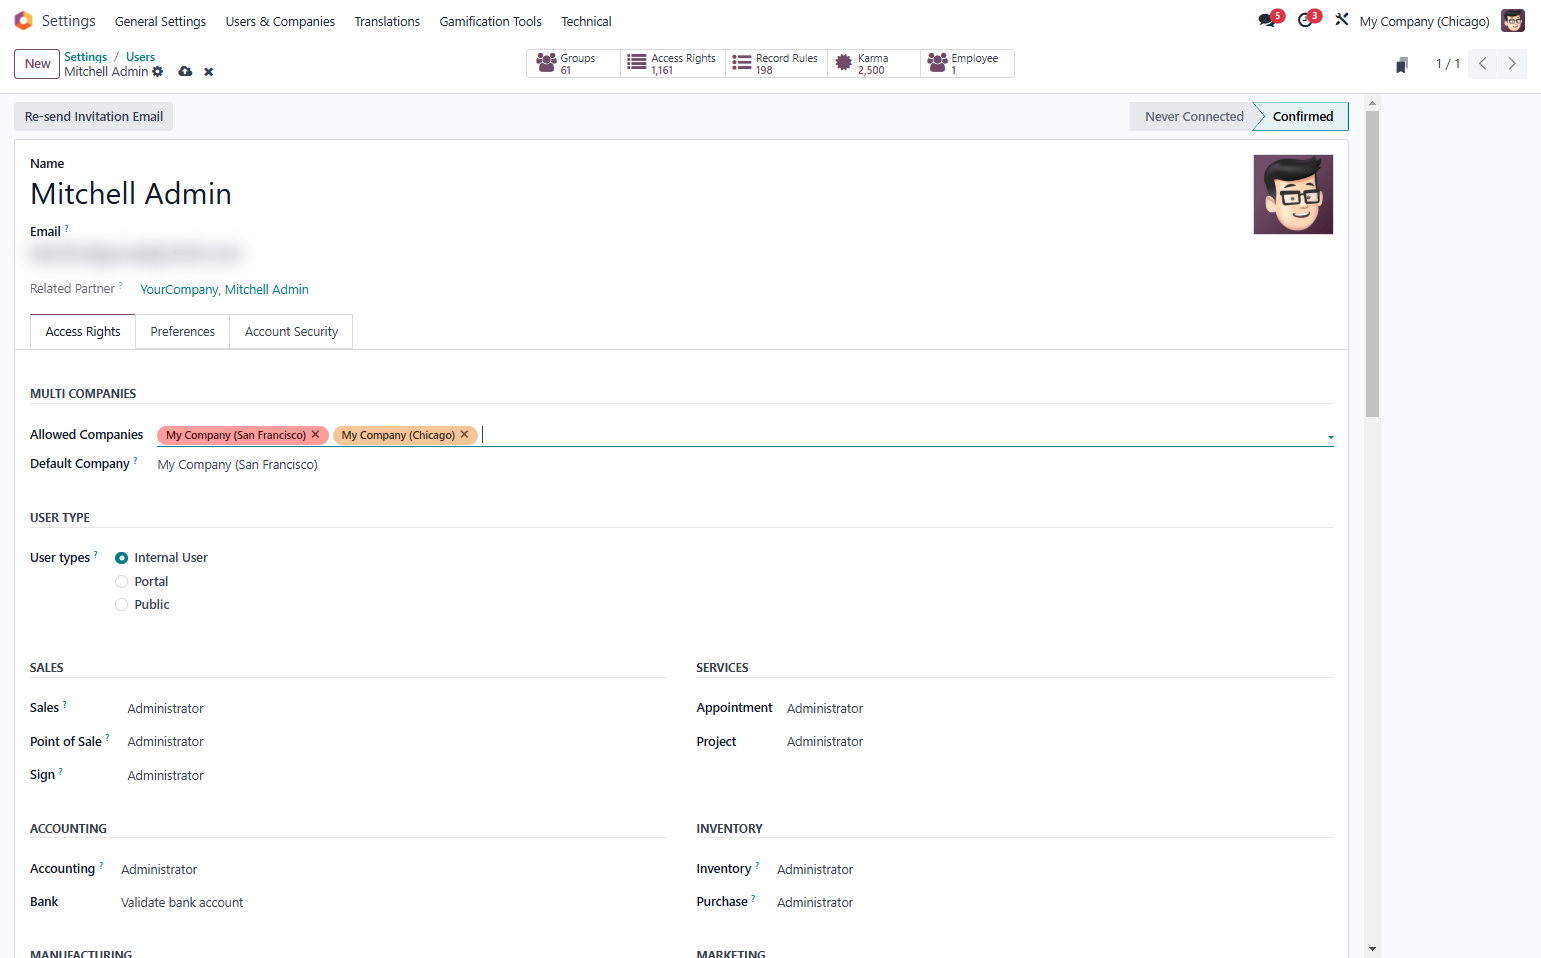Expand the Allowed Companies dropdown arrow
The height and width of the screenshot is (958, 1541).
(x=1330, y=437)
